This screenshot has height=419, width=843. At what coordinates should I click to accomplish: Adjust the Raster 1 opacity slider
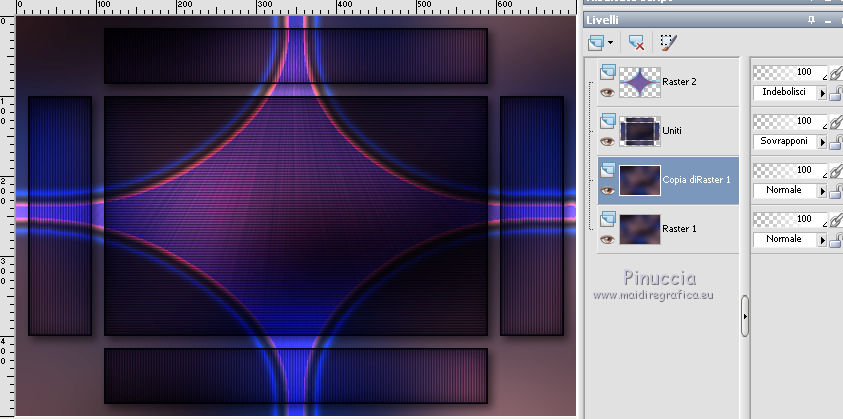tap(789, 219)
